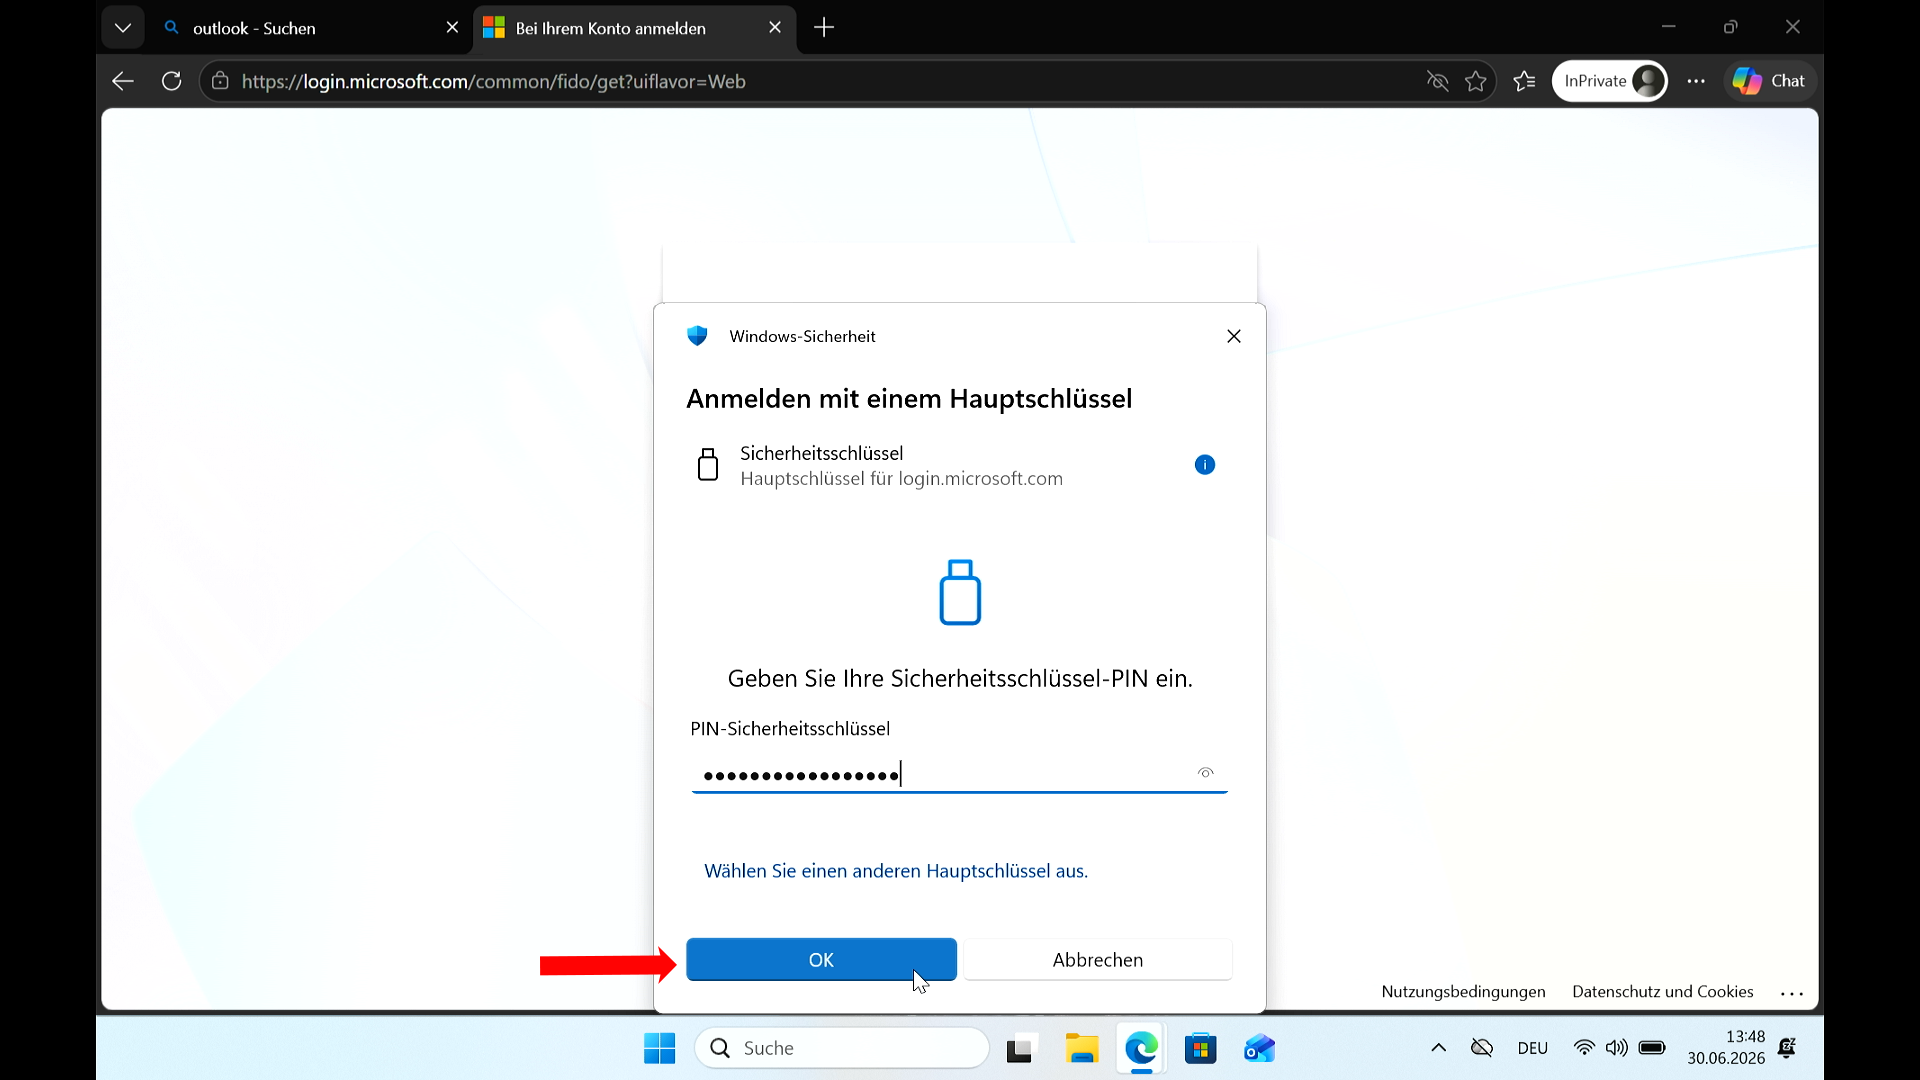Focus the PIN-Sicherheitsschlüssel input field
The image size is (1920, 1080).
pyautogui.click(x=959, y=774)
